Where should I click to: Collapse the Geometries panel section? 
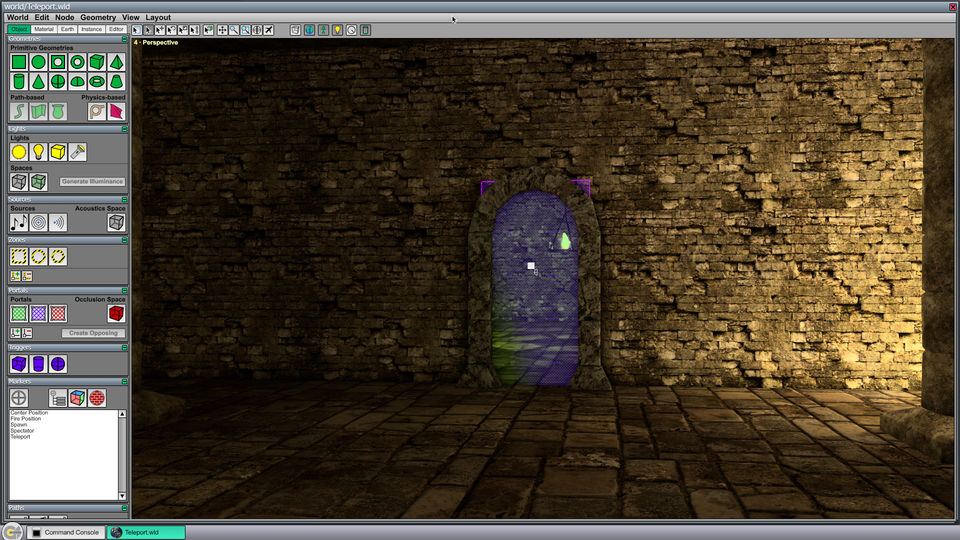pos(124,39)
